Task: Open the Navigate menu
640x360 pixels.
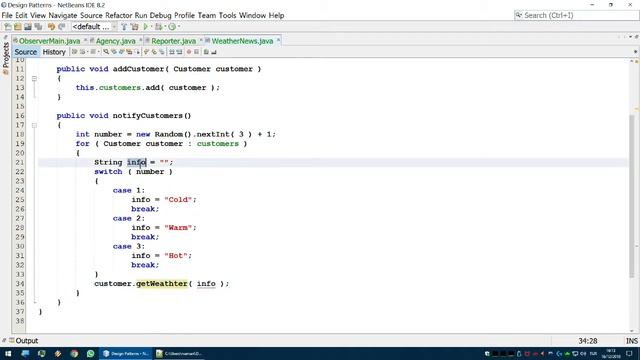Action: 62,16
